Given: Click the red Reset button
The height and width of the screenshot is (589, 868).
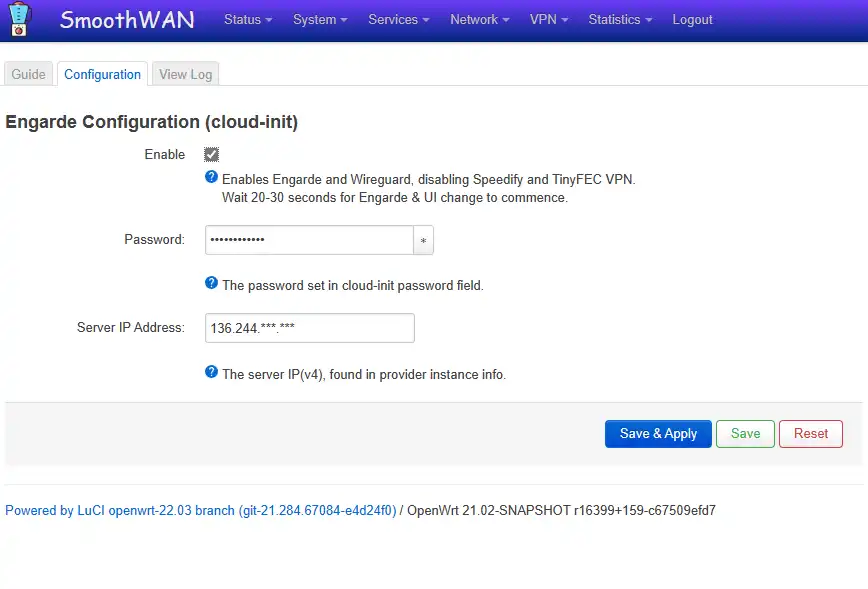Looking at the screenshot, I should pos(810,433).
